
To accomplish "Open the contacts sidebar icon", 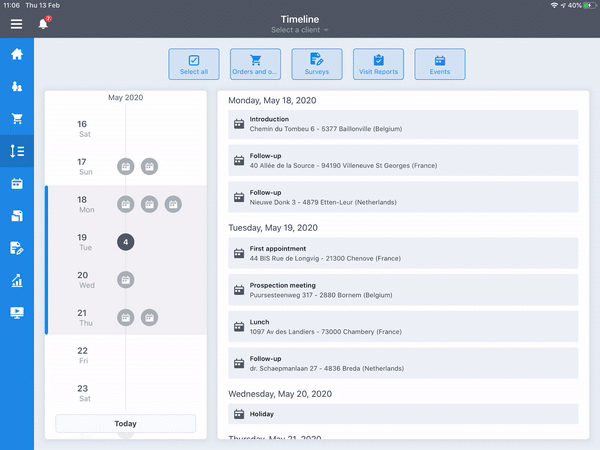I will point(17,87).
